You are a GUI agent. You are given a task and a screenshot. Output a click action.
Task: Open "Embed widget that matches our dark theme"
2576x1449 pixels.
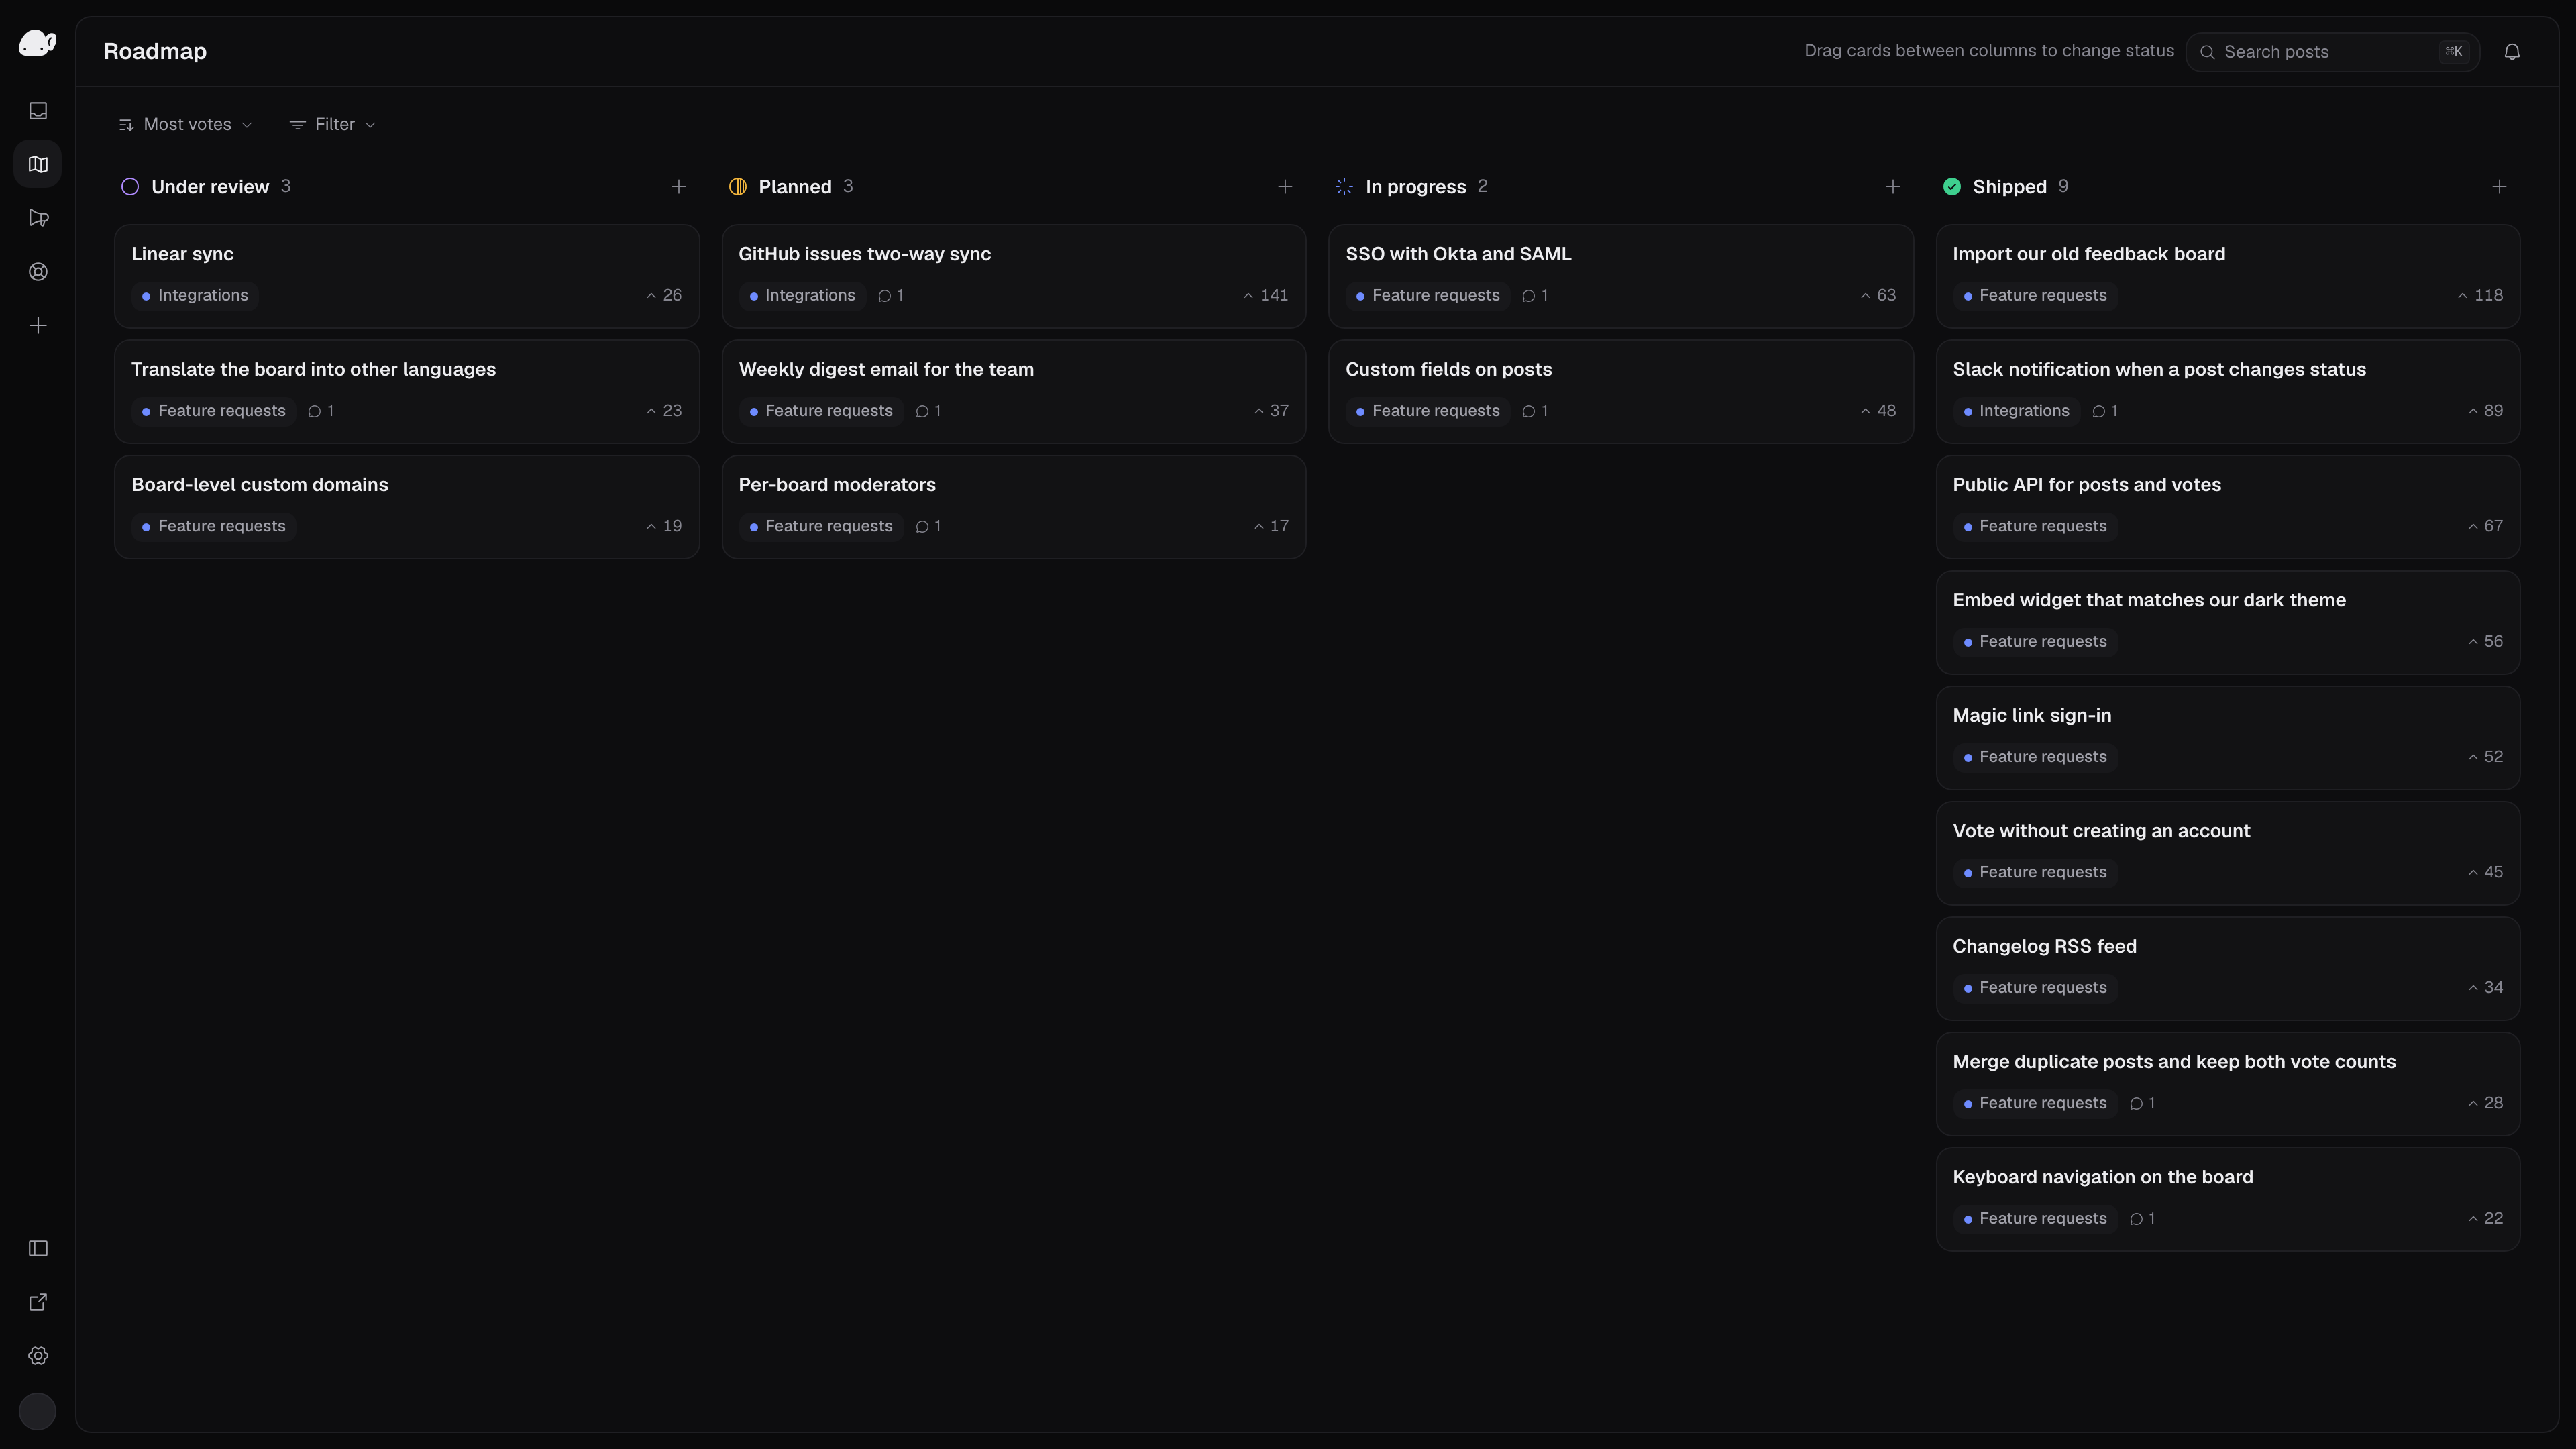point(2227,622)
